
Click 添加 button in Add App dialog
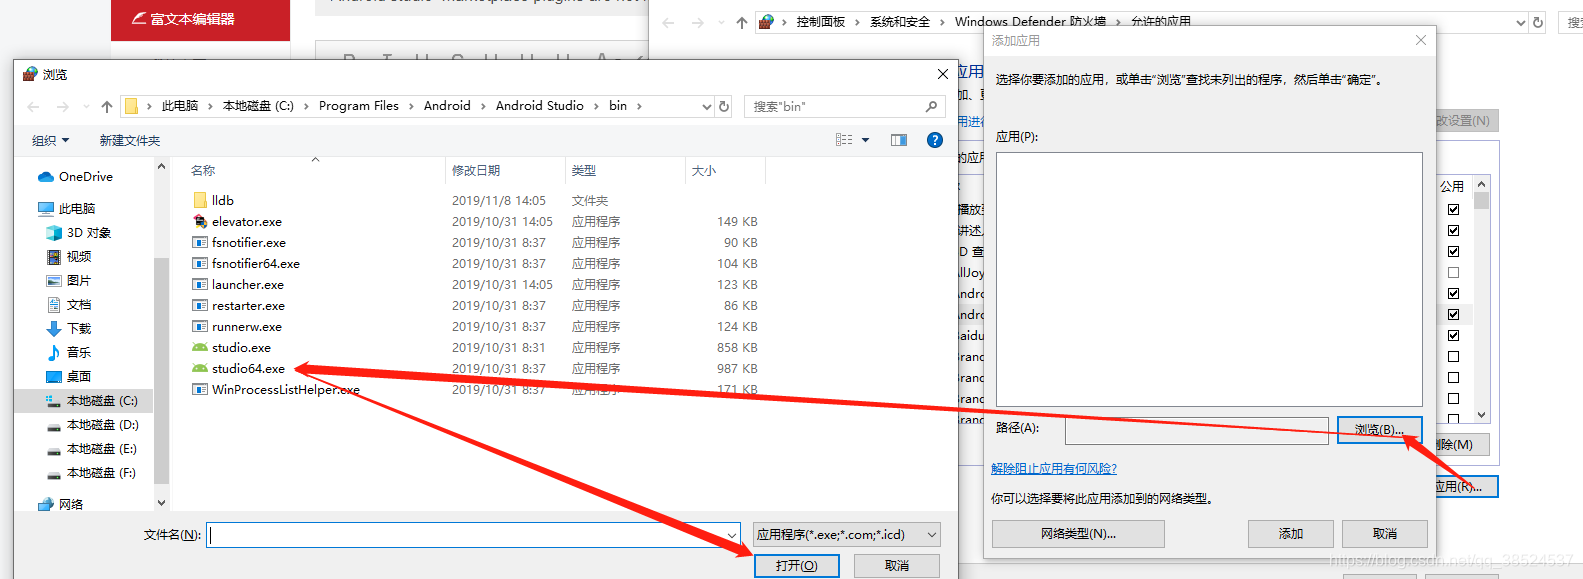tap(1291, 534)
